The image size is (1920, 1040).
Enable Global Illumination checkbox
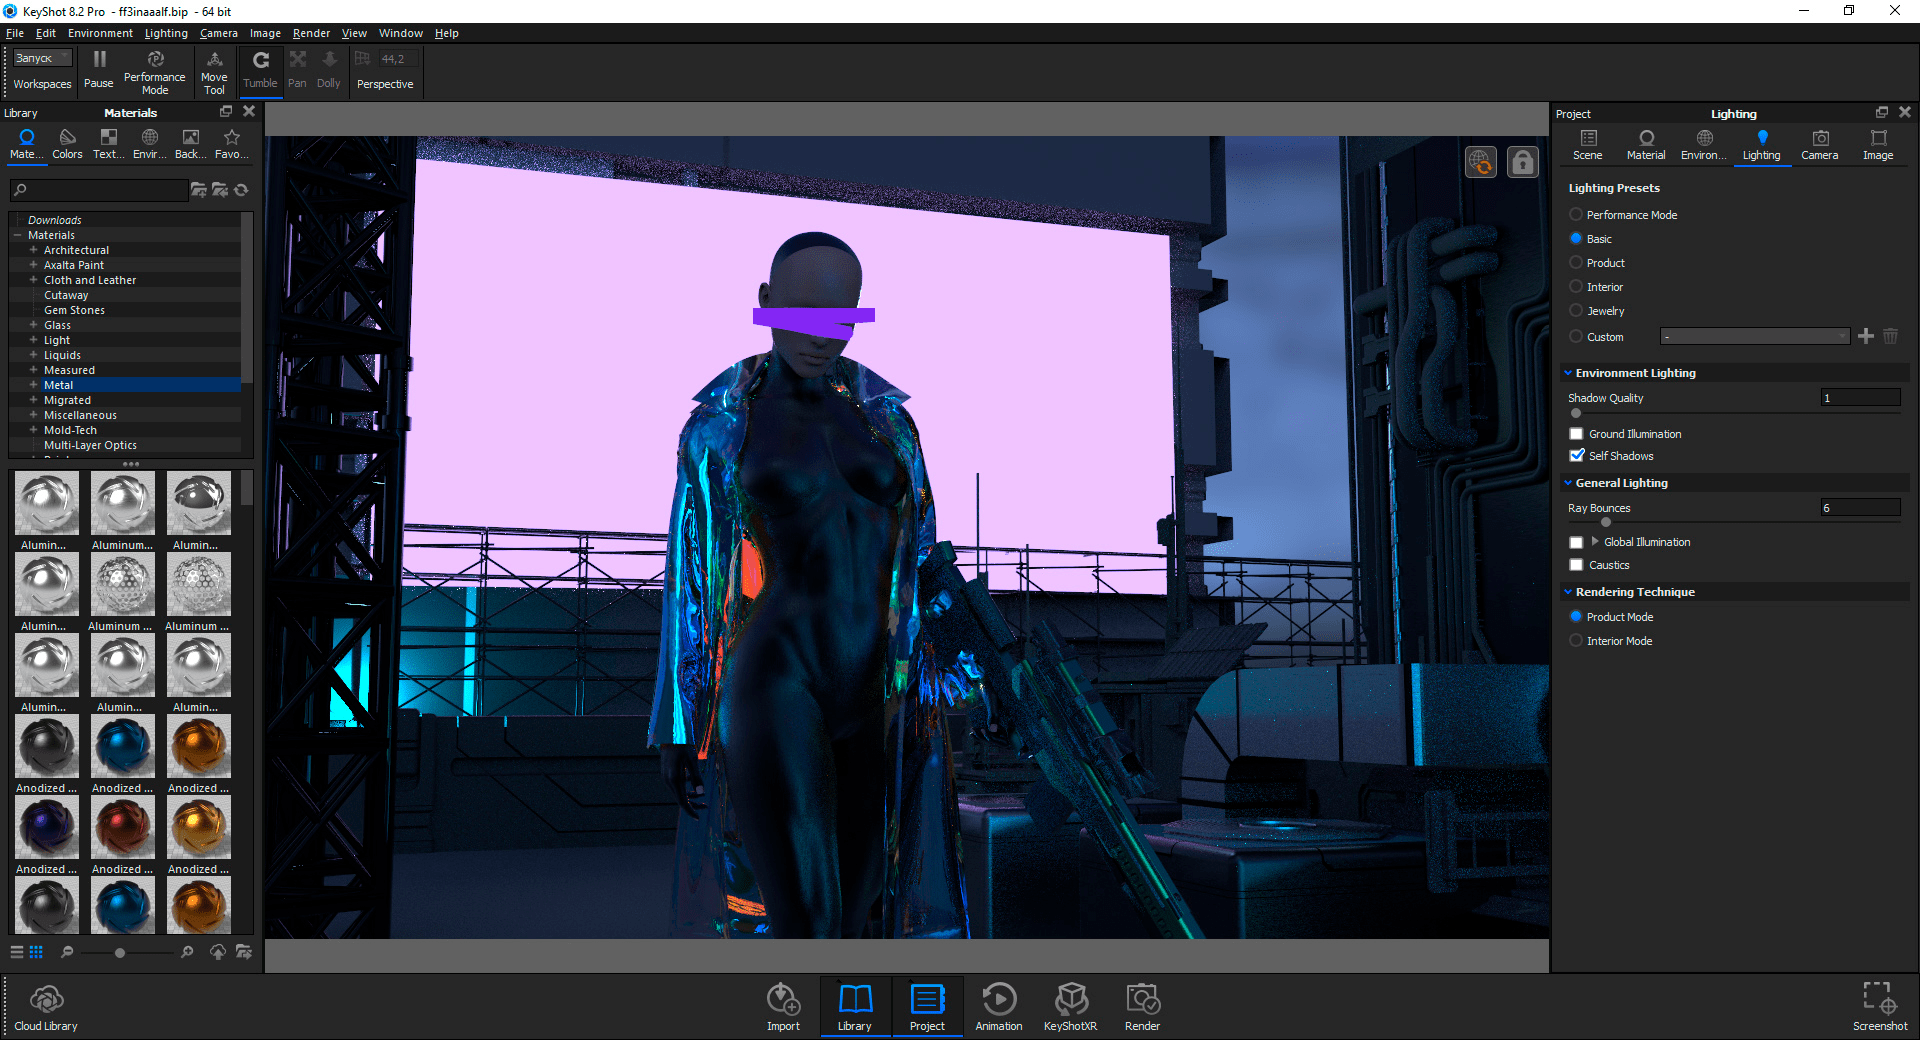(1577, 542)
